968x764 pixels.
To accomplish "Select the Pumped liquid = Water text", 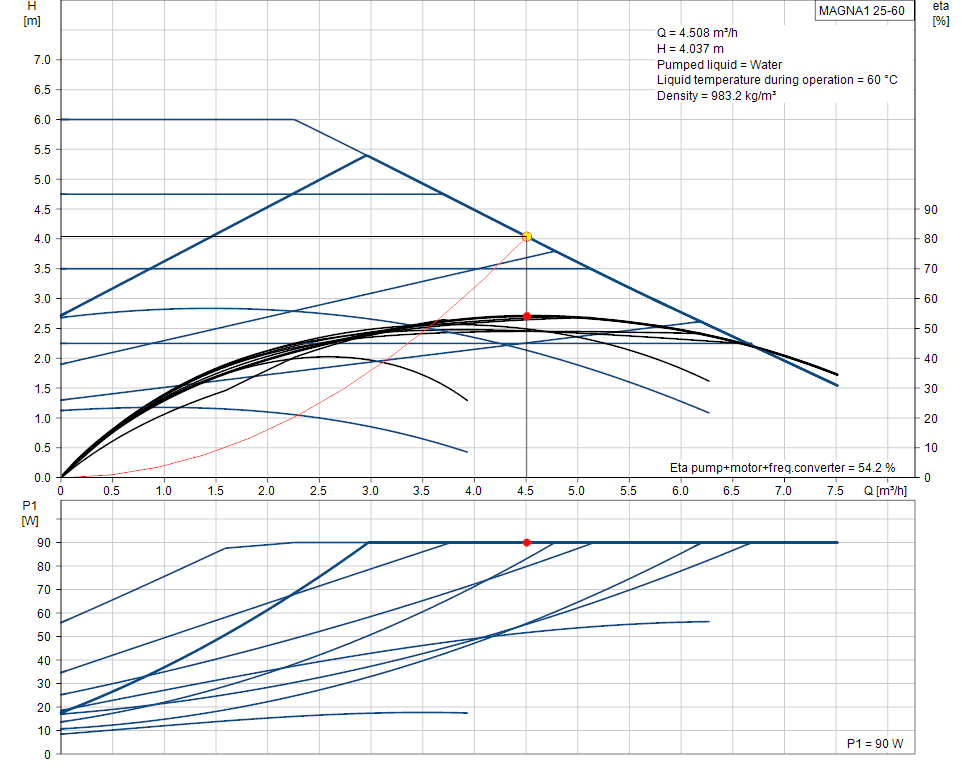I will 719,64.
